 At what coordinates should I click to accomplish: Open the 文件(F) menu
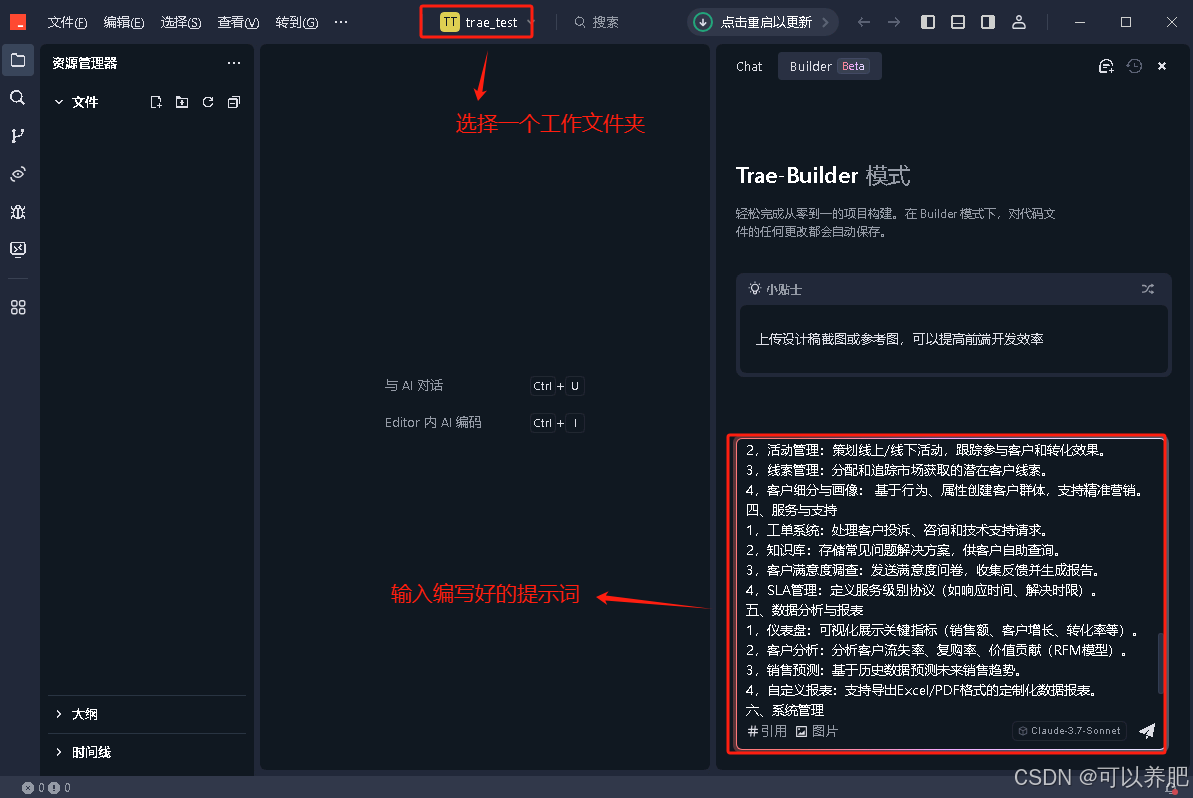point(67,22)
